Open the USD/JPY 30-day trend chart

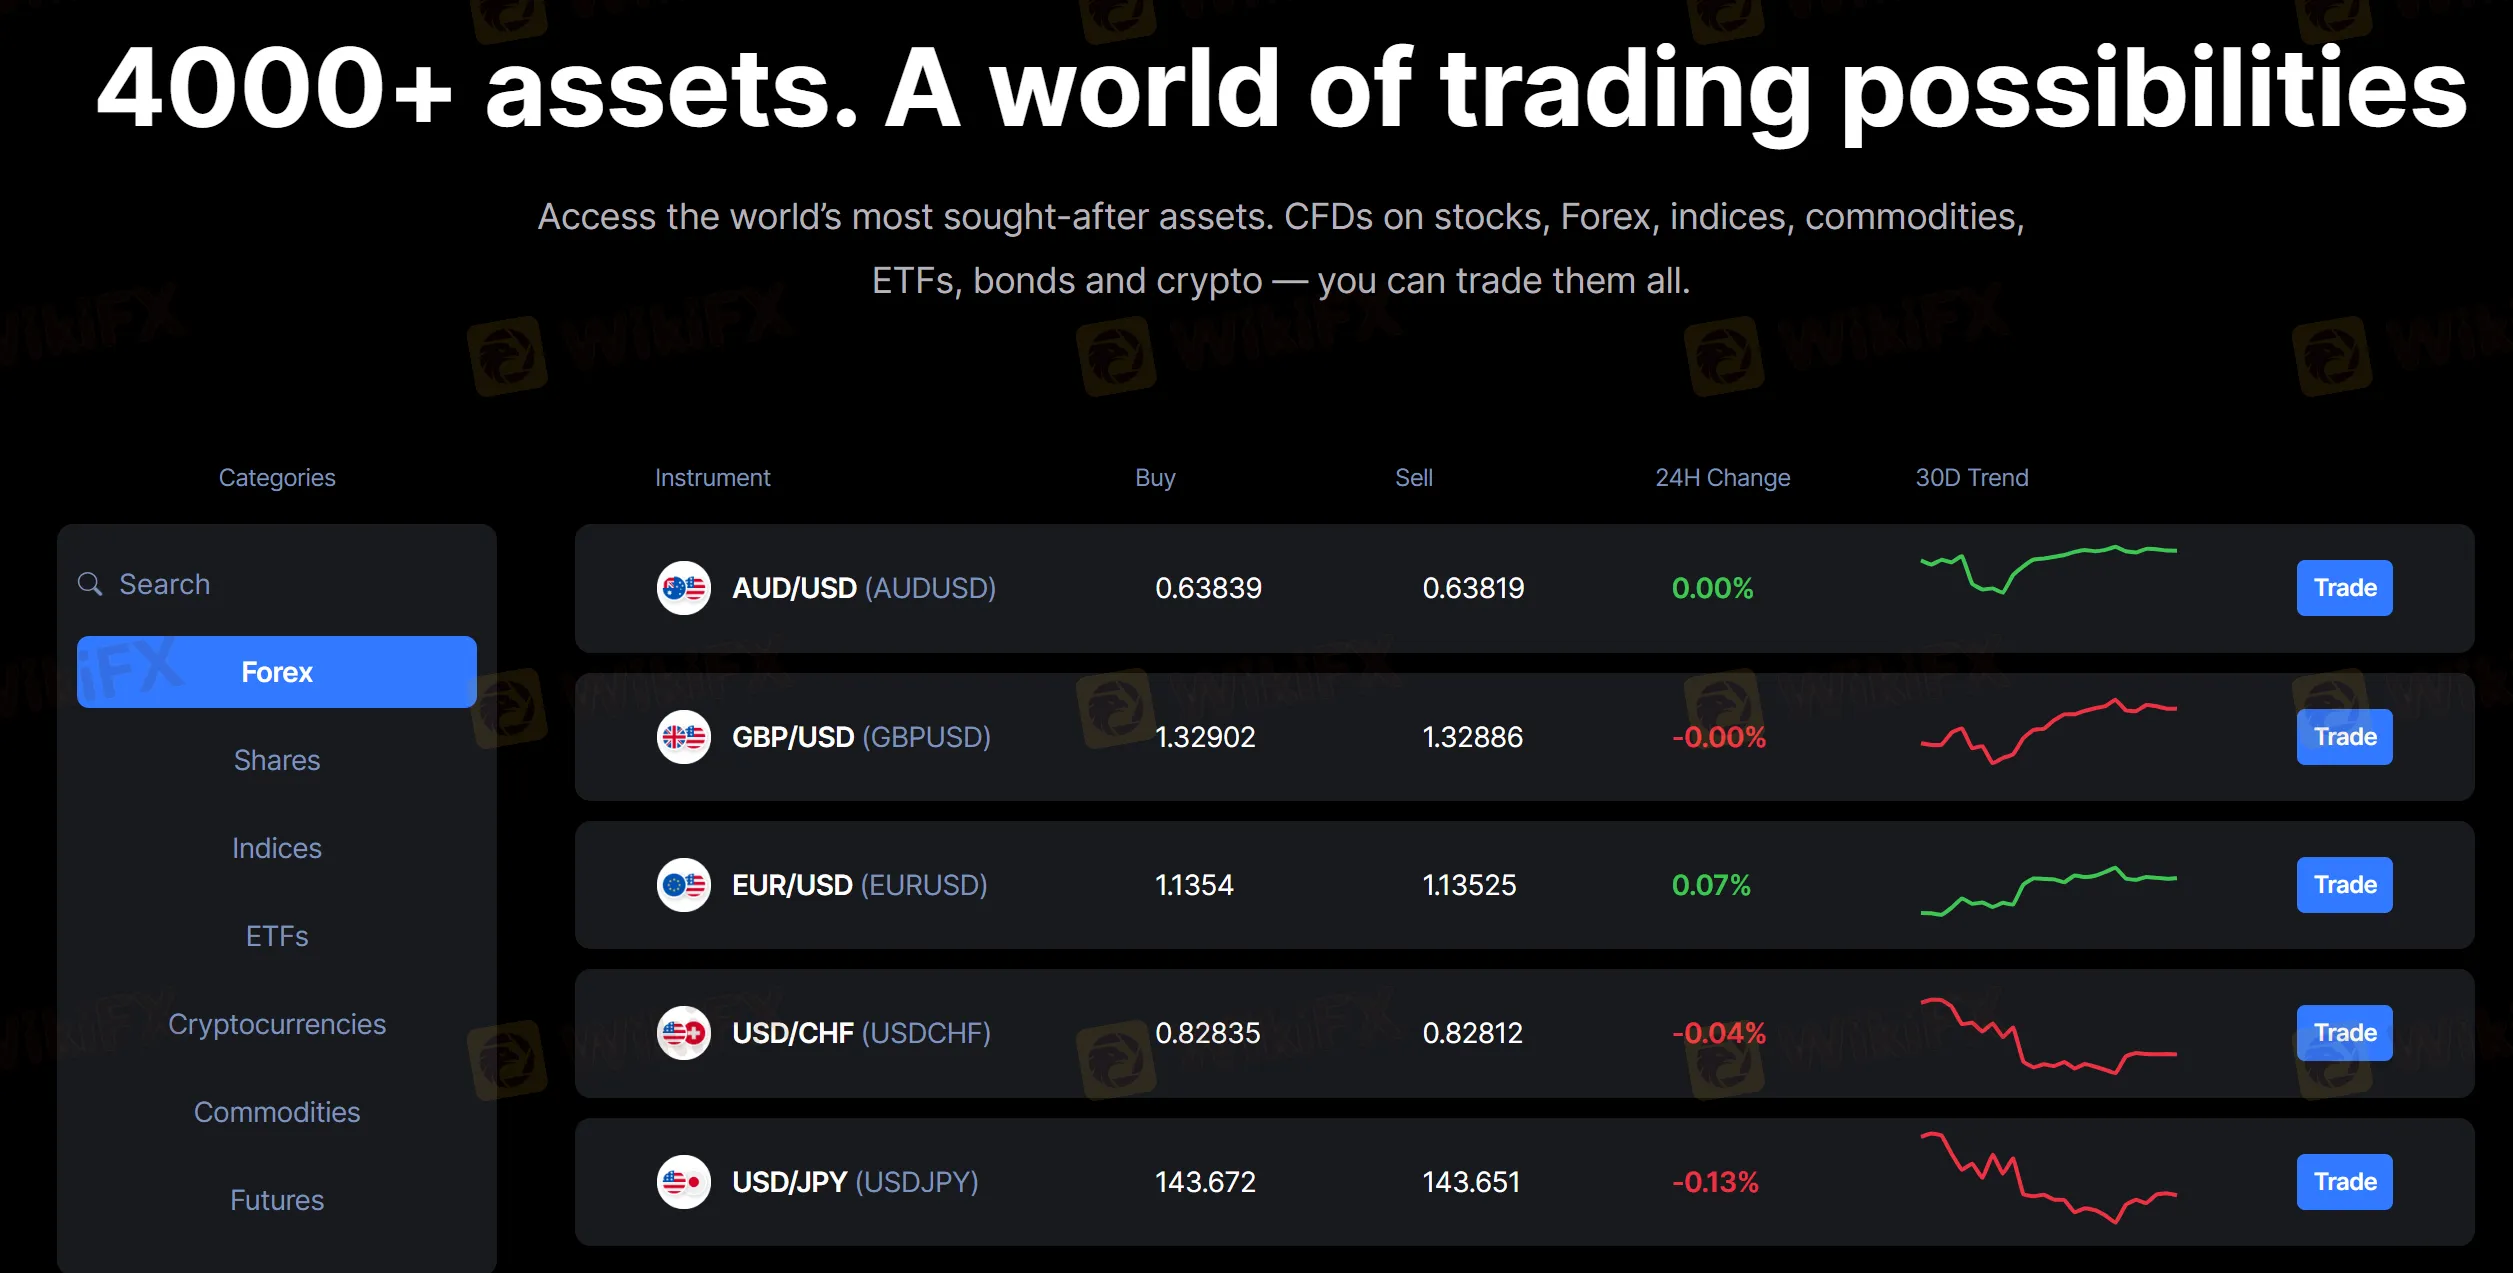[2048, 1178]
